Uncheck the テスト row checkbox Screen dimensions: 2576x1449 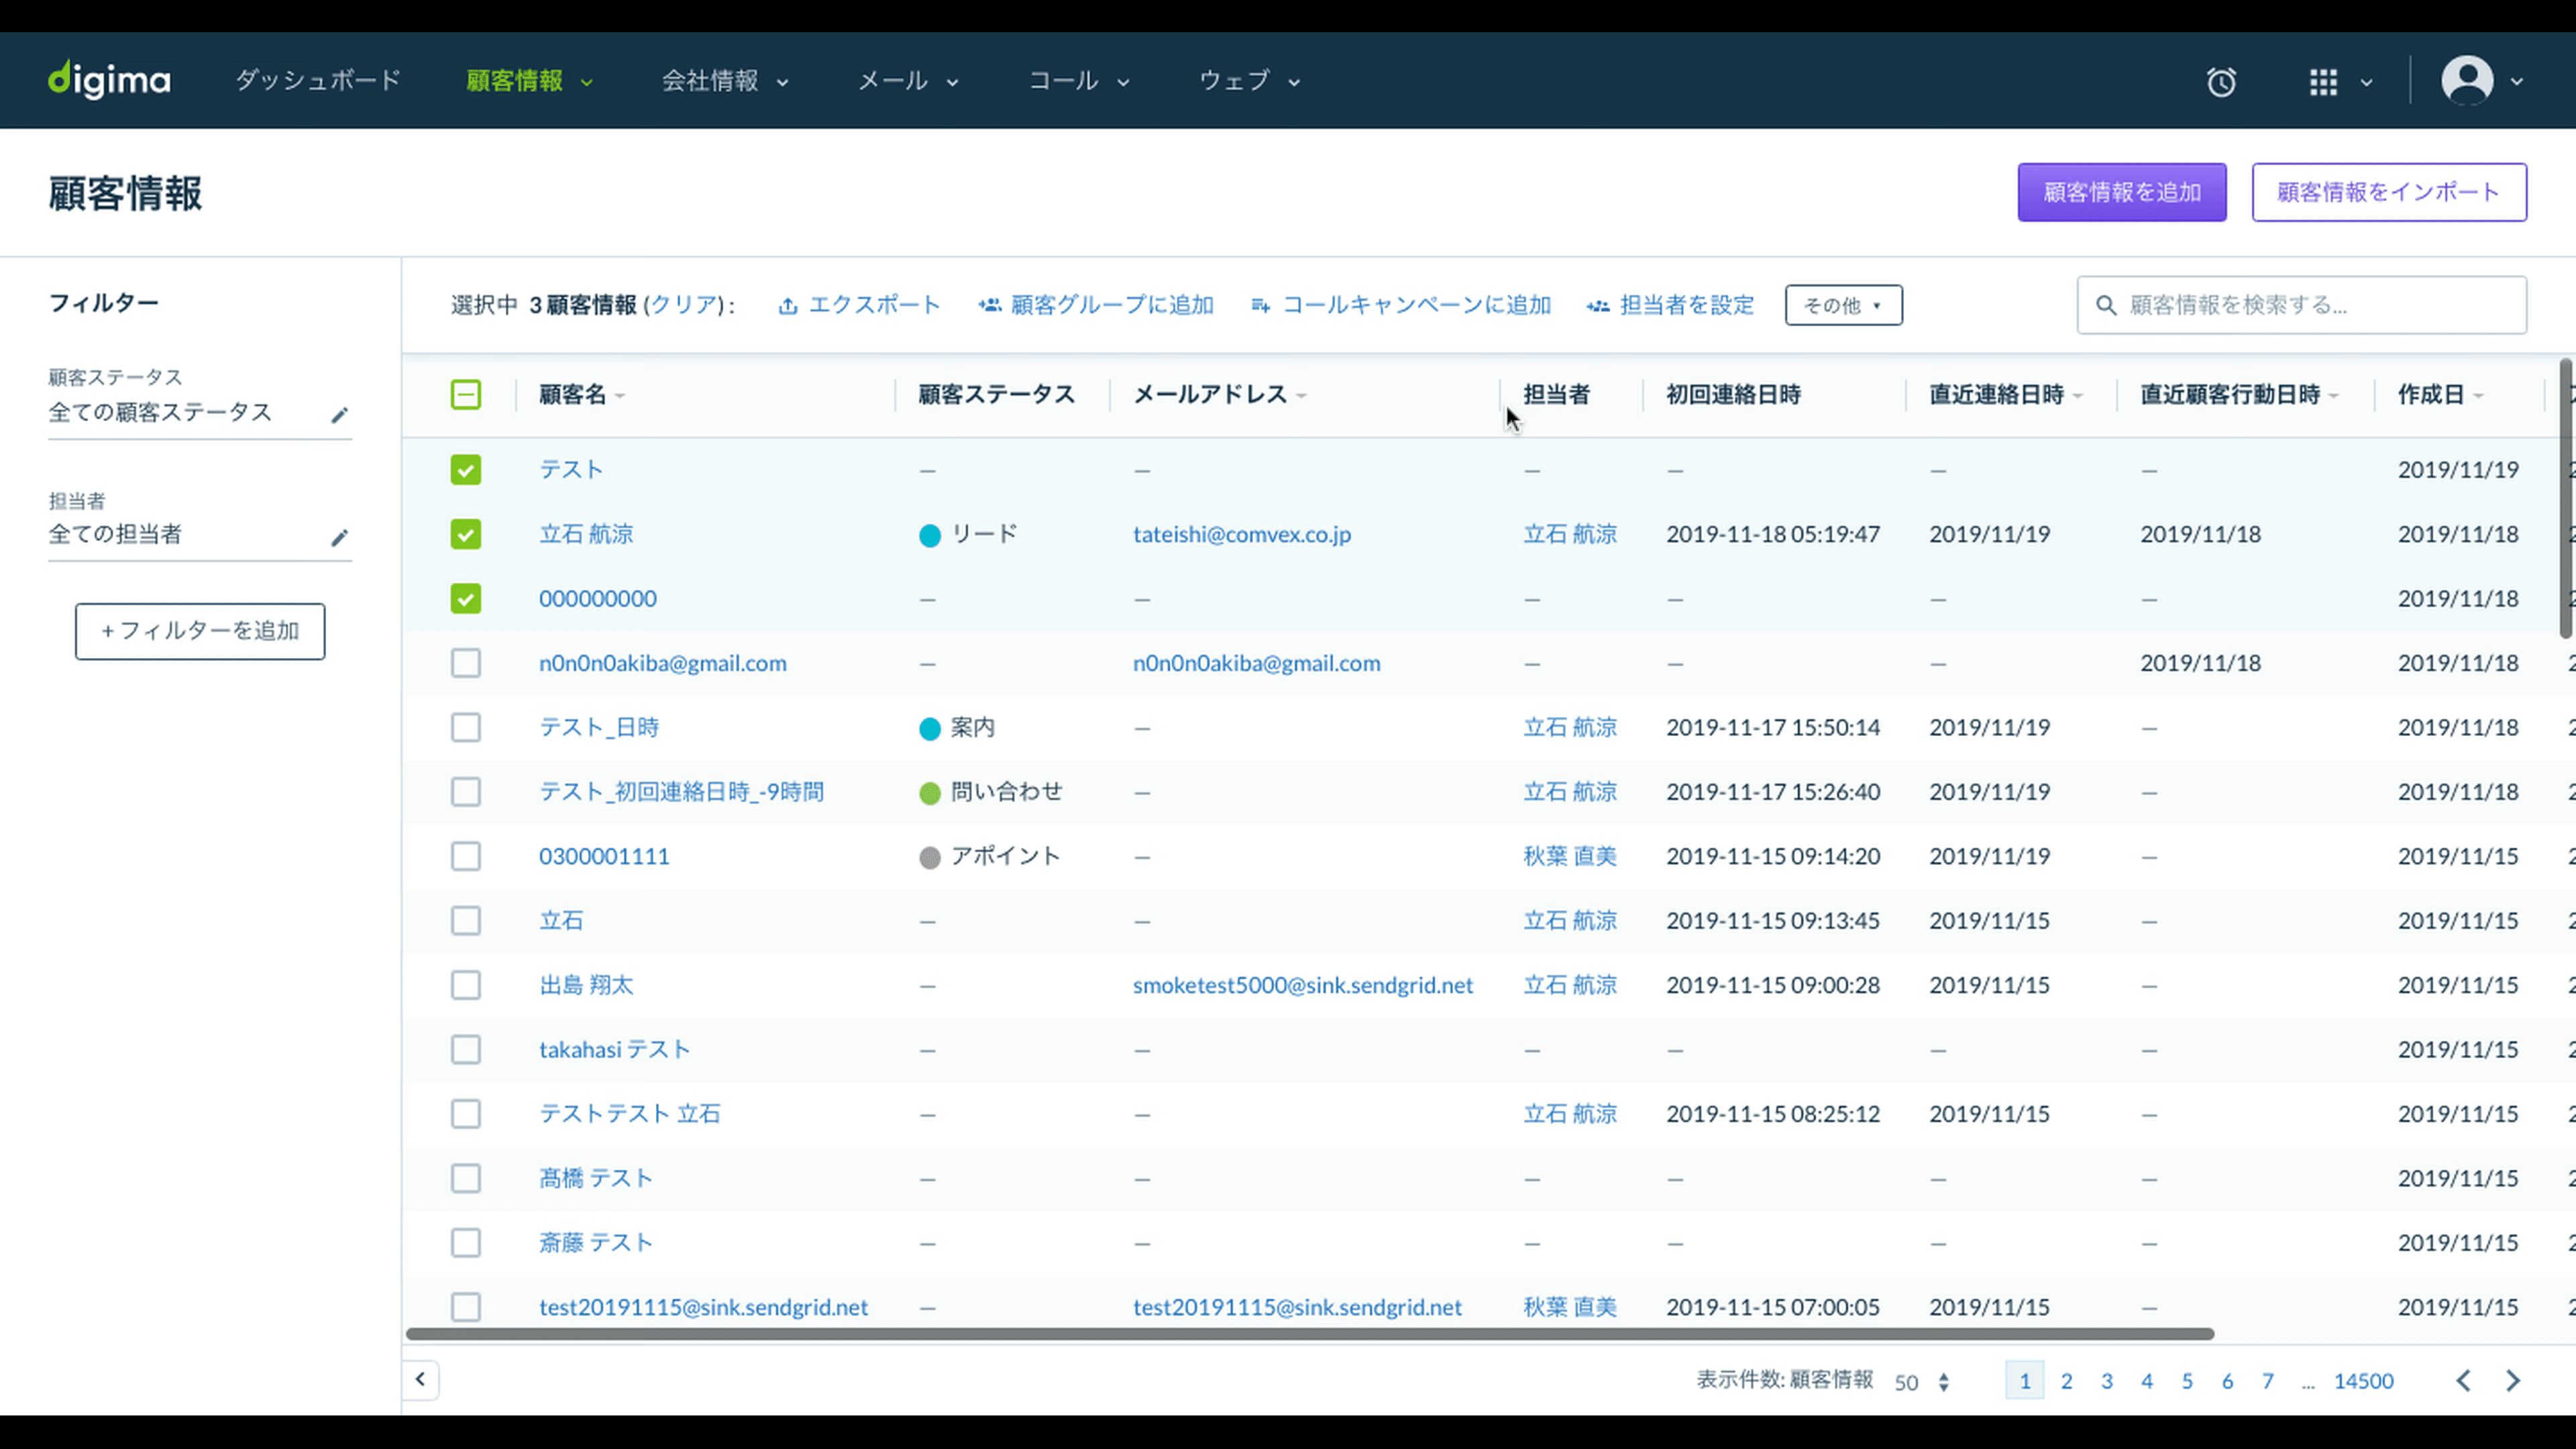pos(465,470)
